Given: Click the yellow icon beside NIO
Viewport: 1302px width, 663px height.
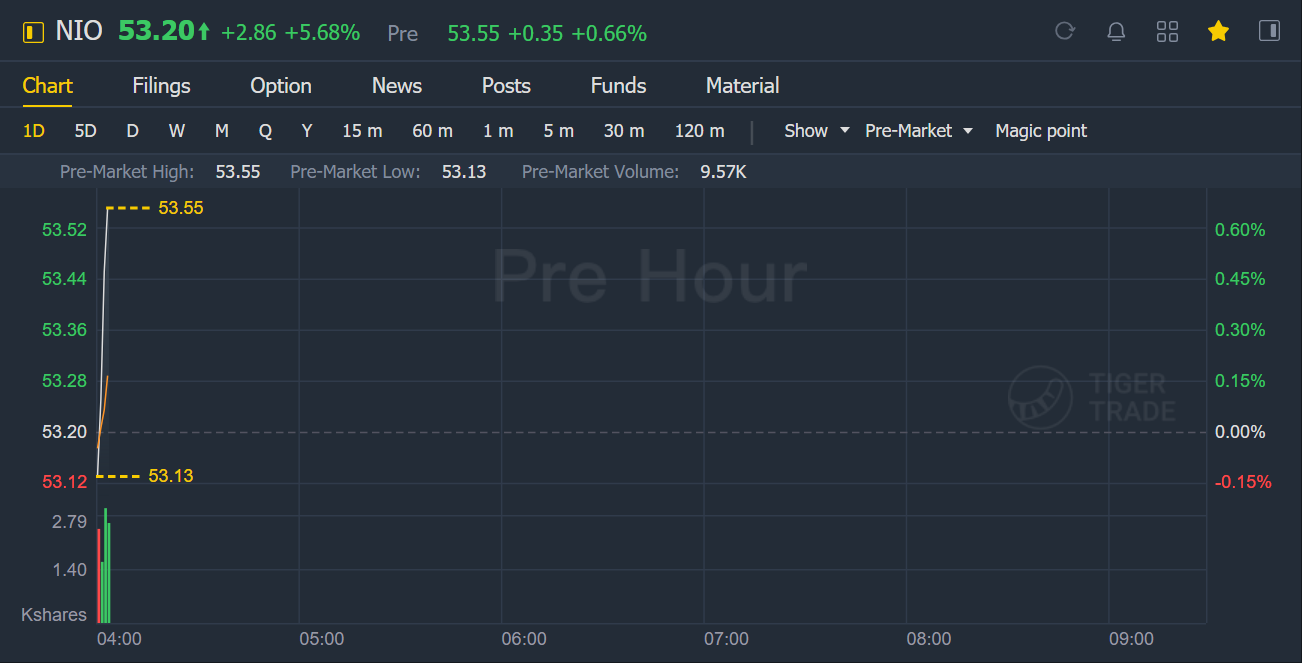Looking at the screenshot, I should click(x=34, y=32).
